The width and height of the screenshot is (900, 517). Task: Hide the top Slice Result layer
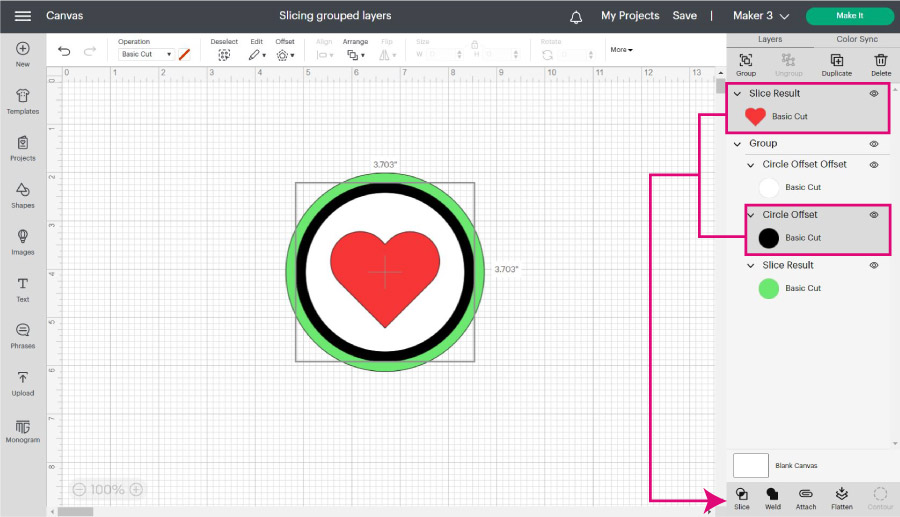click(874, 94)
